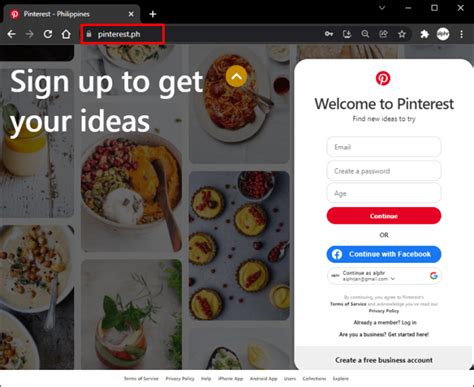Click the Age input field

384,193
